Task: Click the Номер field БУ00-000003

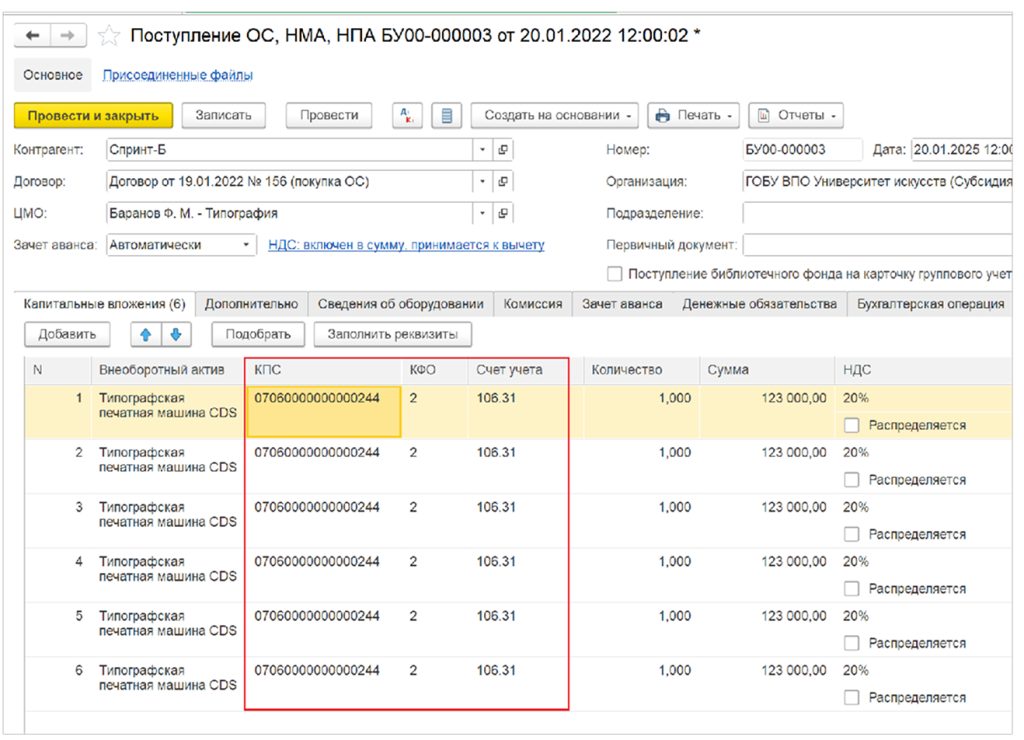Action: click(802, 150)
